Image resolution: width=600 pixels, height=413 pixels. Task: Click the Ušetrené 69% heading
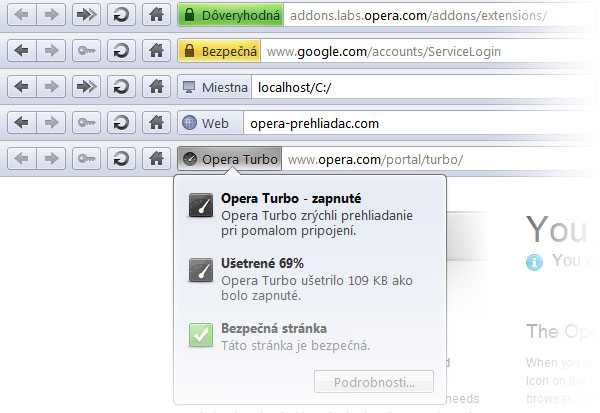tap(262, 263)
